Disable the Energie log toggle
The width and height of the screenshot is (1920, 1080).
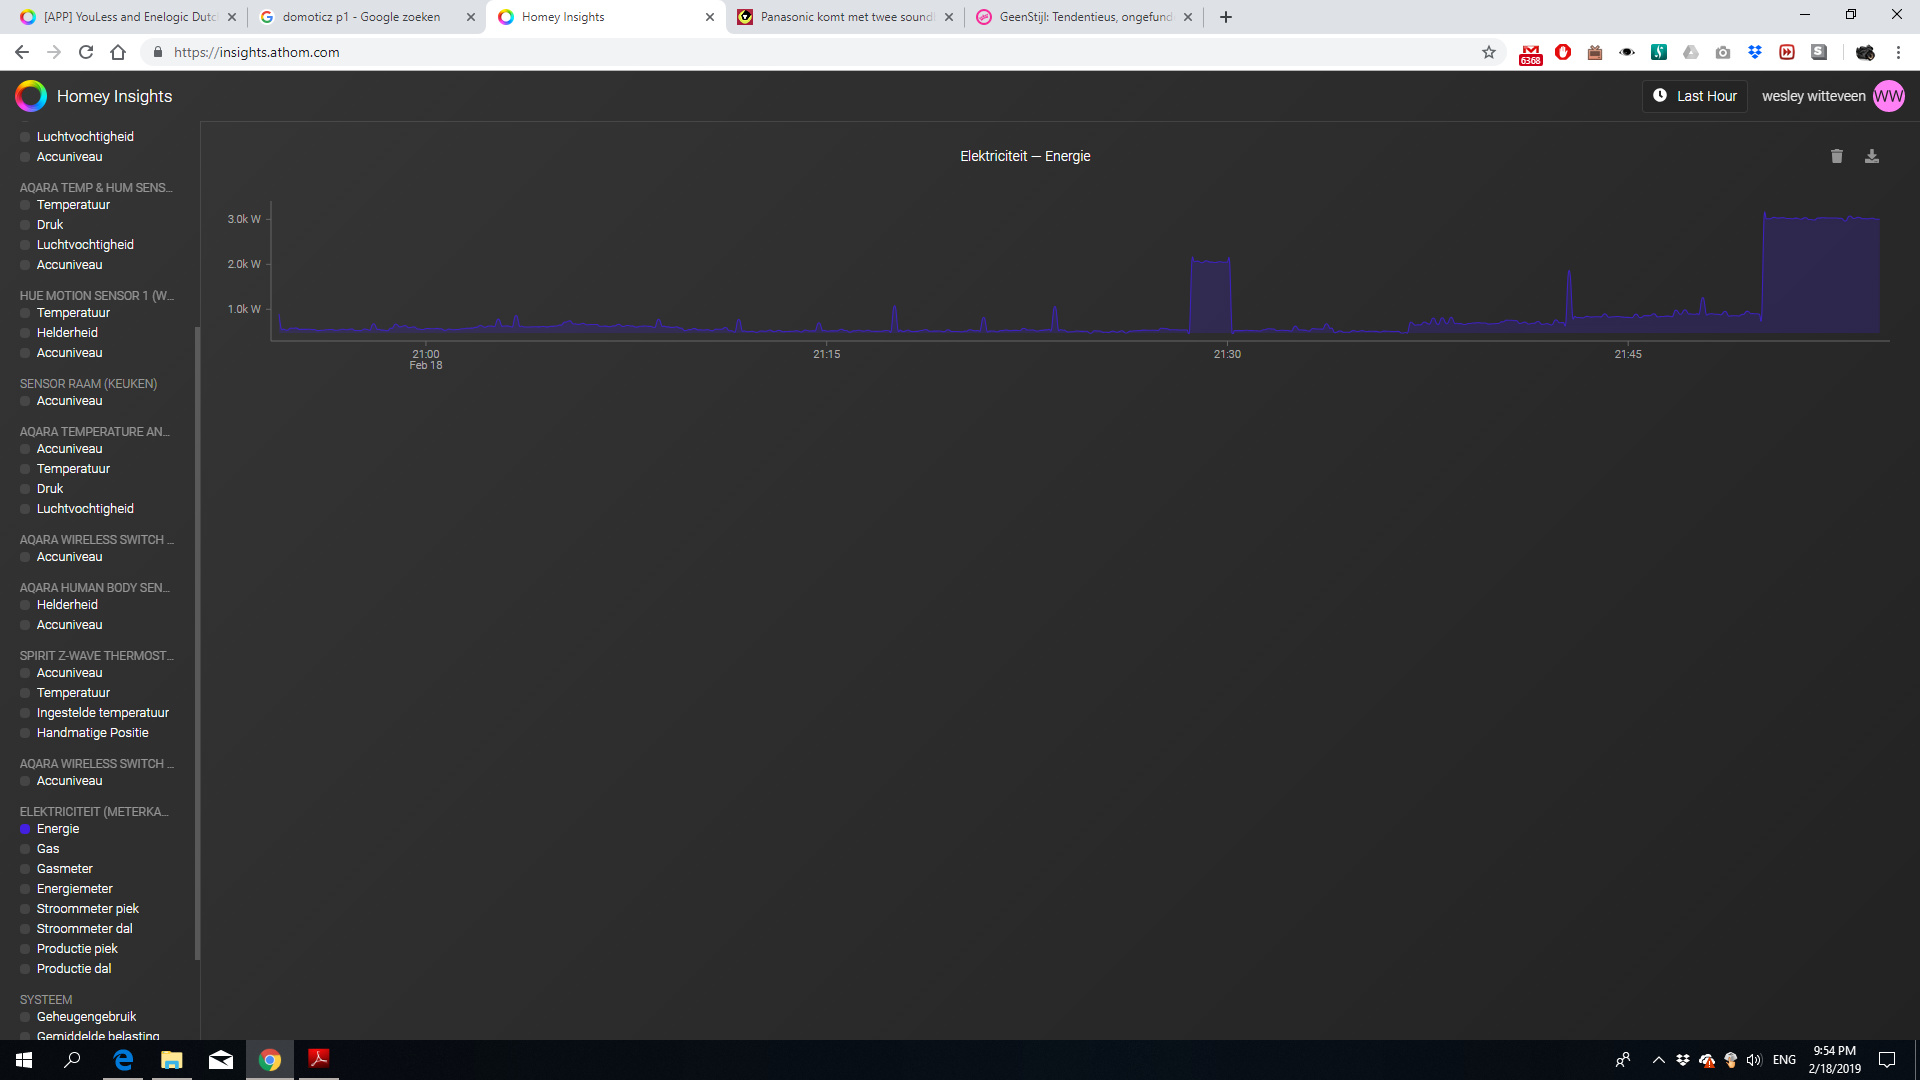26,829
